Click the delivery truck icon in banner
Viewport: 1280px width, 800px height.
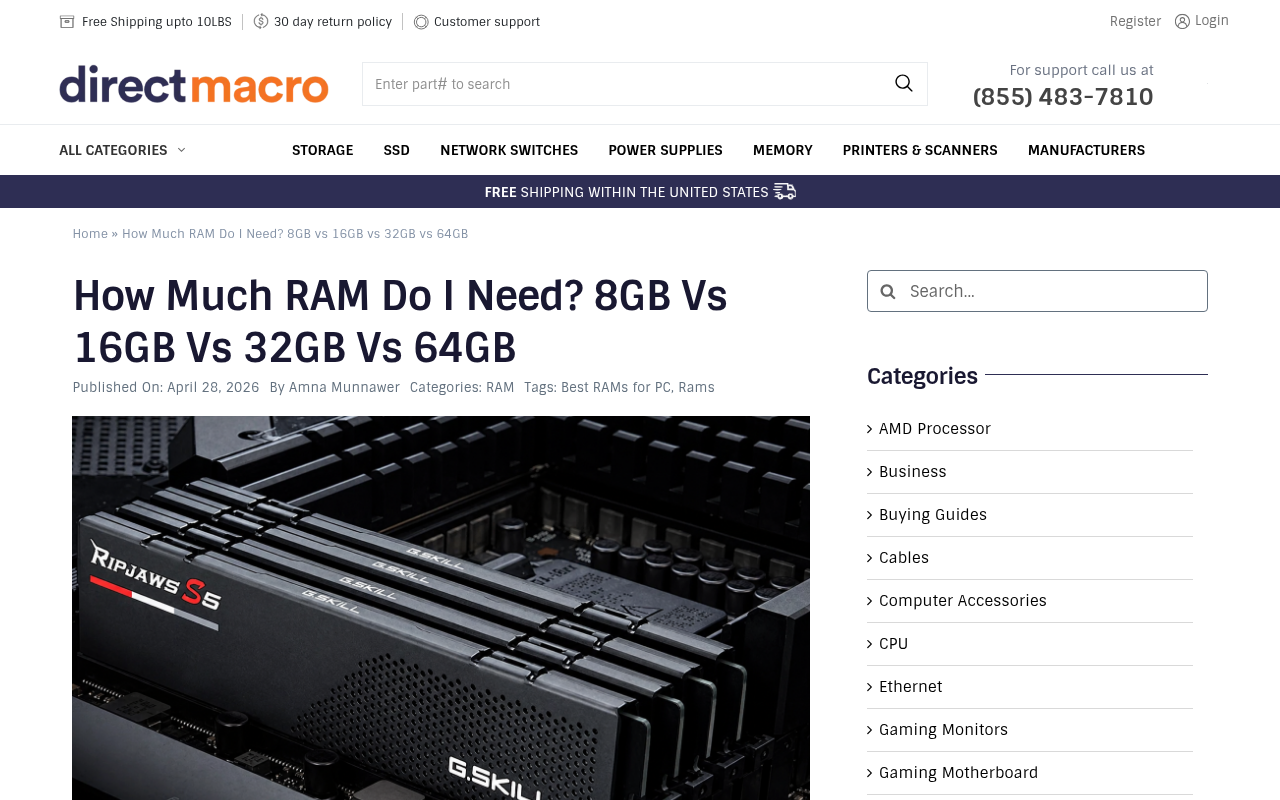[785, 191]
